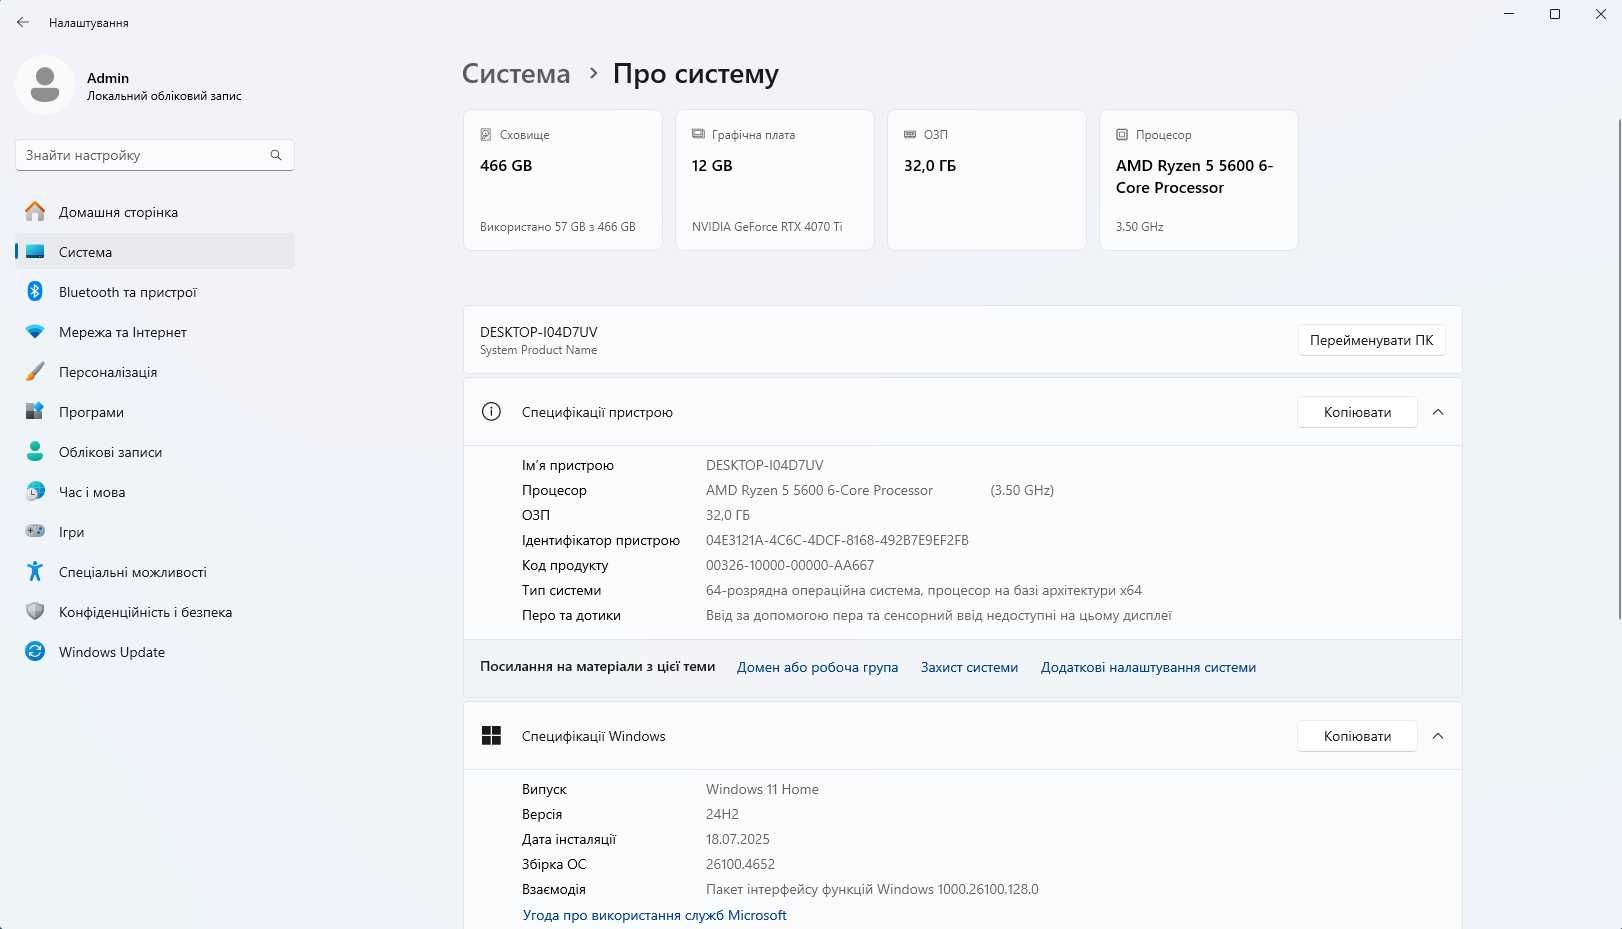Image resolution: width=1622 pixels, height=929 pixels.
Task: Click the Персоналізація brush icon
Action: pyautogui.click(x=35, y=372)
